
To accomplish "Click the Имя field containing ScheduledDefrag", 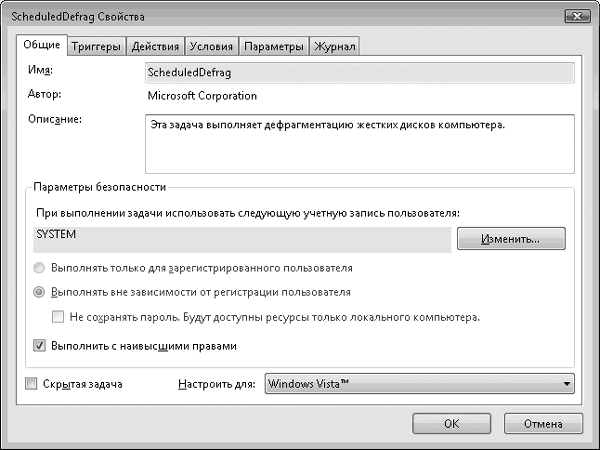I will (358, 72).
